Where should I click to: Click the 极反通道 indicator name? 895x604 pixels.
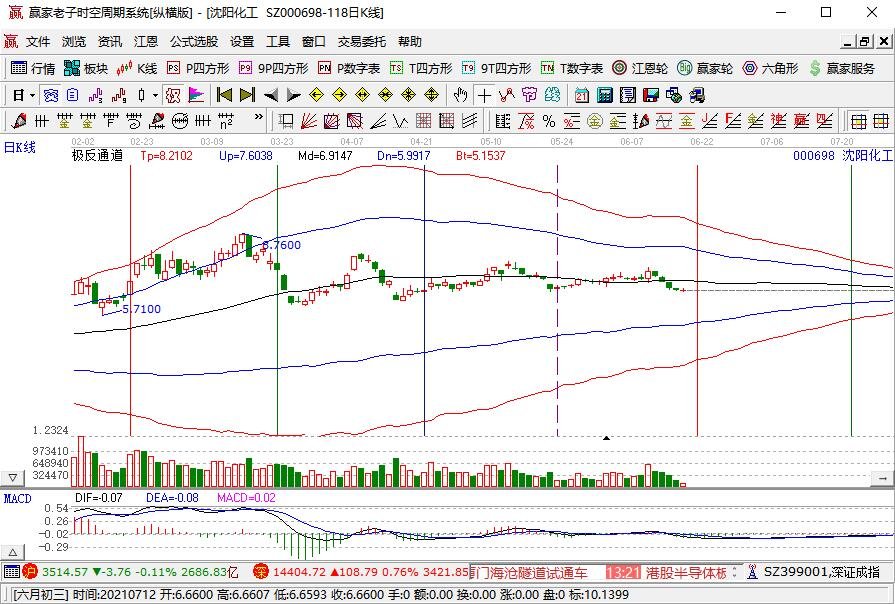[97, 155]
